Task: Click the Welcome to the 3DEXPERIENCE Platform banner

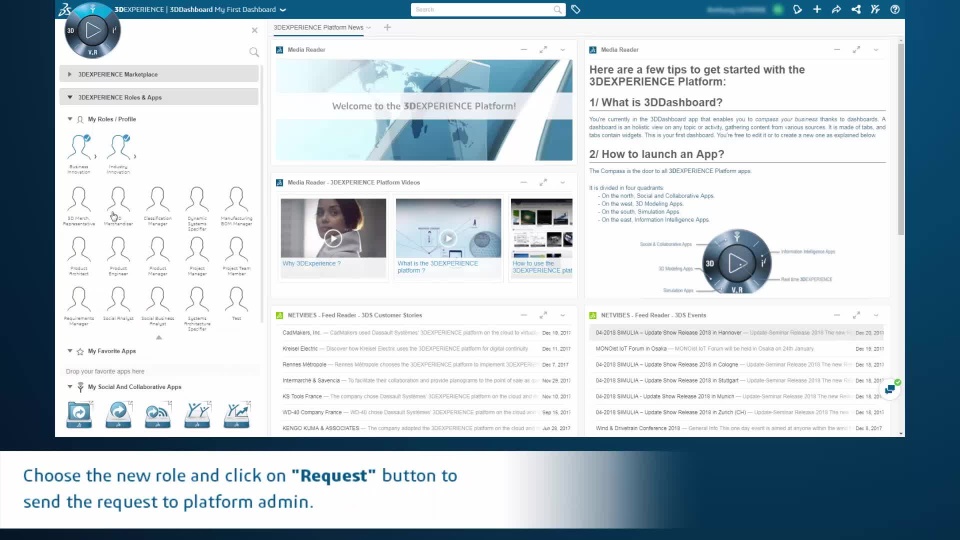Action: pyautogui.click(x=424, y=110)
